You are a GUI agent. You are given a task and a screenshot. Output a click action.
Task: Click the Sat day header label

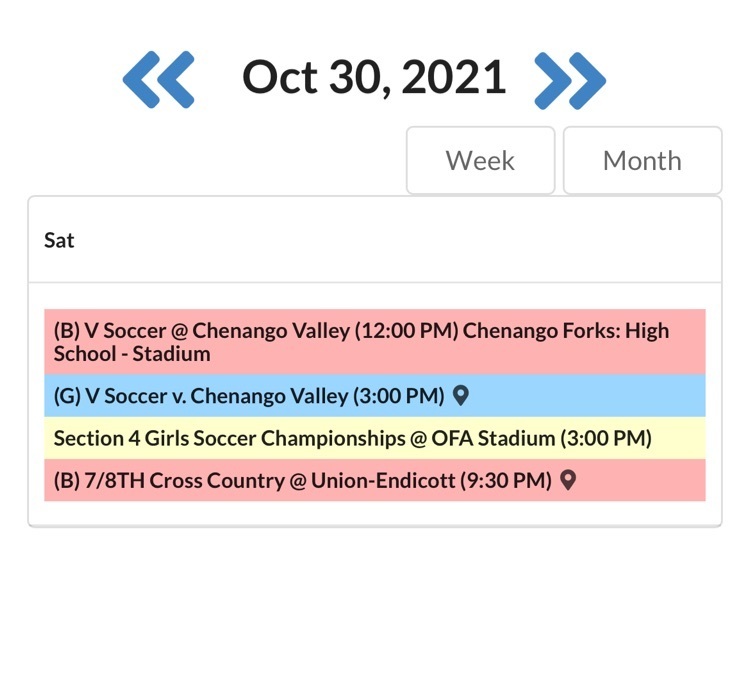click(59, 240)
